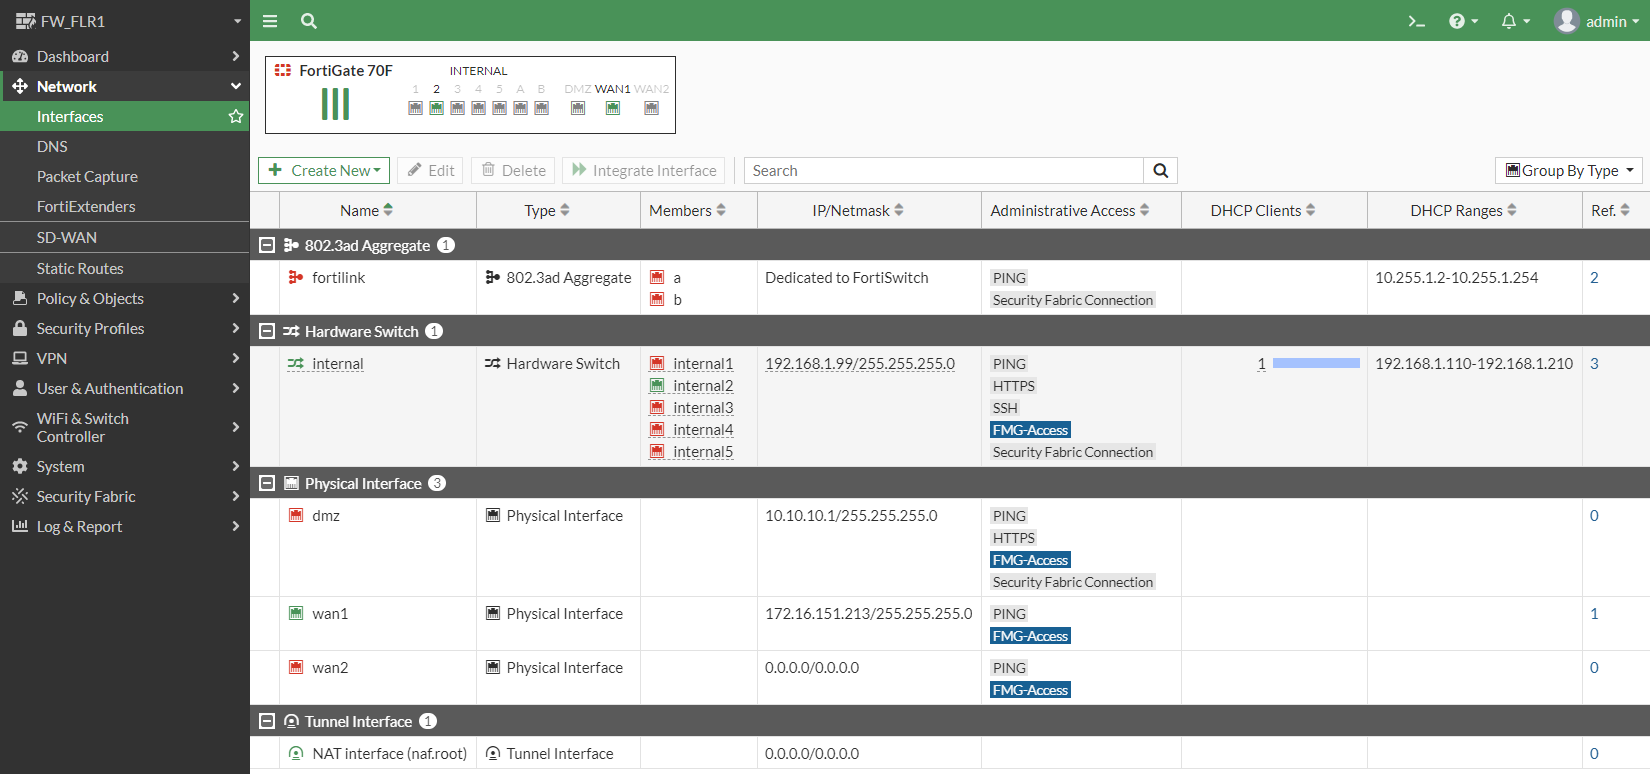Viewport: 1650px width, 774px height.
Task: Open the Dashboard menu
Action: click(124, 56)
